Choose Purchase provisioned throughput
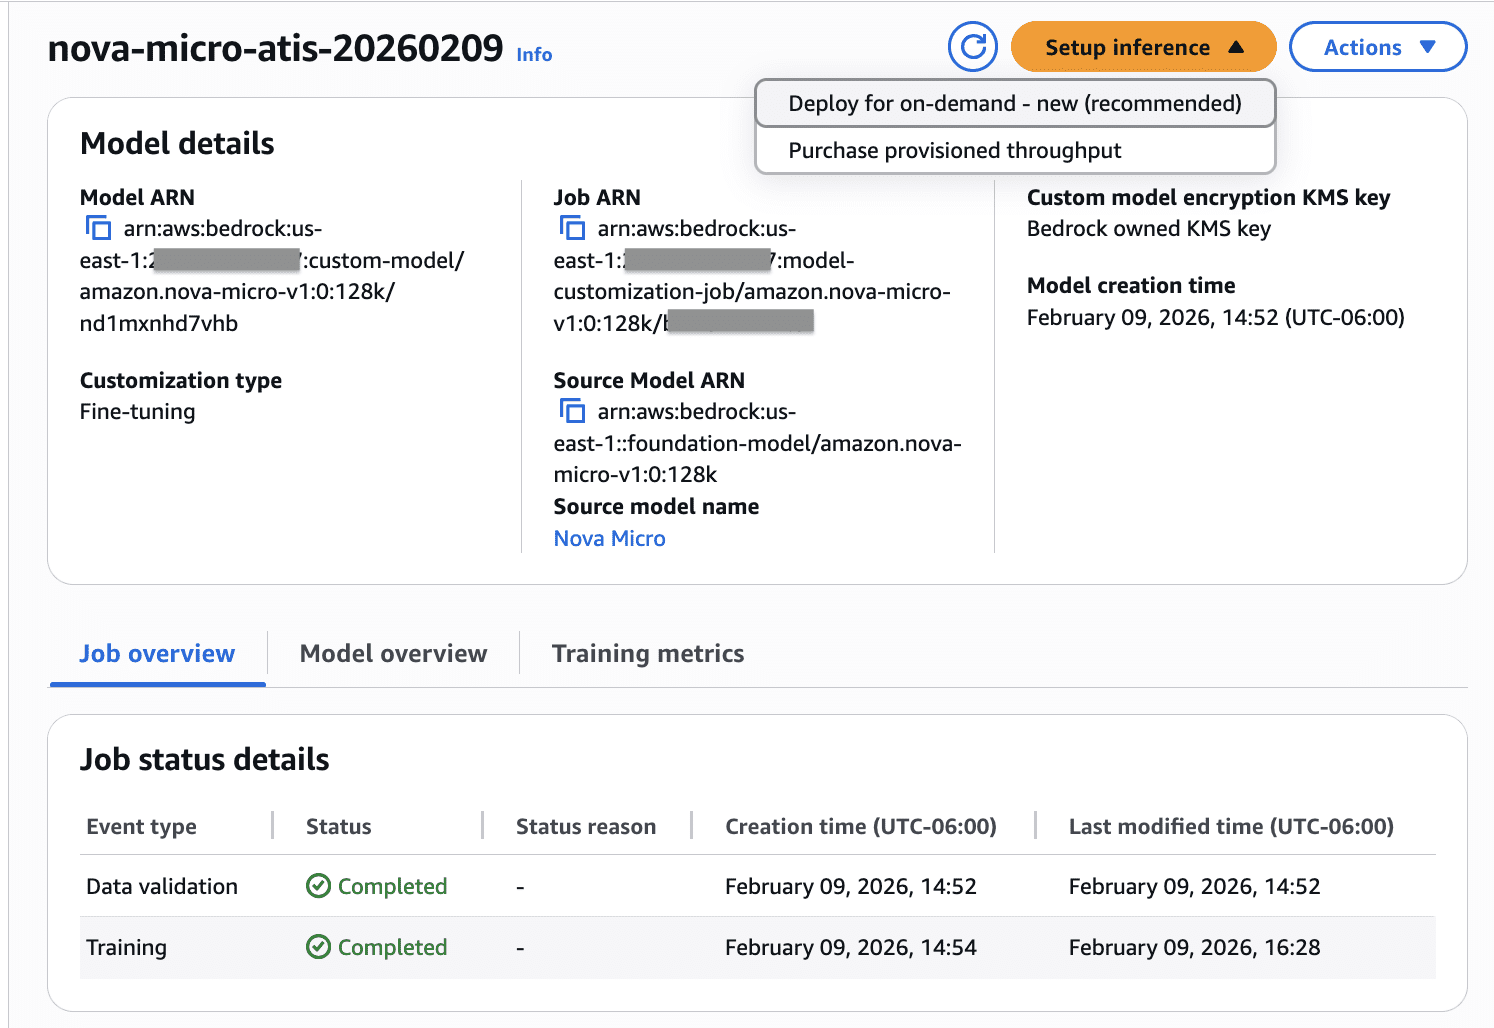Viewport: 1494px width, 1028px height. tap(955, 150)
